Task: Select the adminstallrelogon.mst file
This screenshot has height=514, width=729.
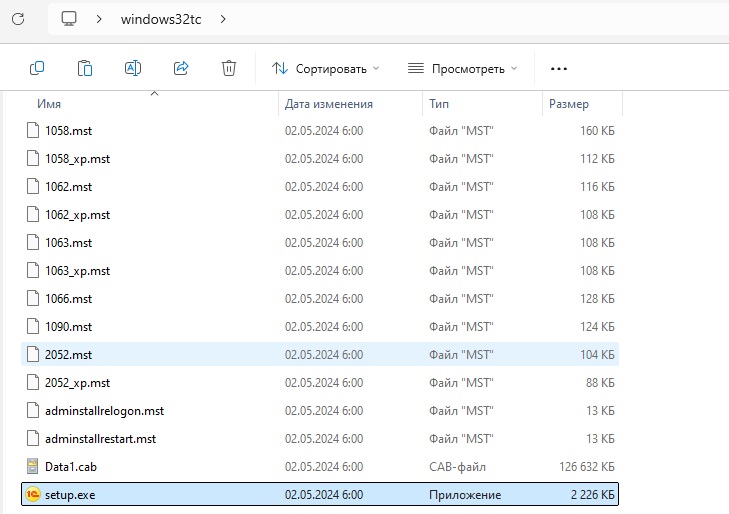Action: click(103, 411)
